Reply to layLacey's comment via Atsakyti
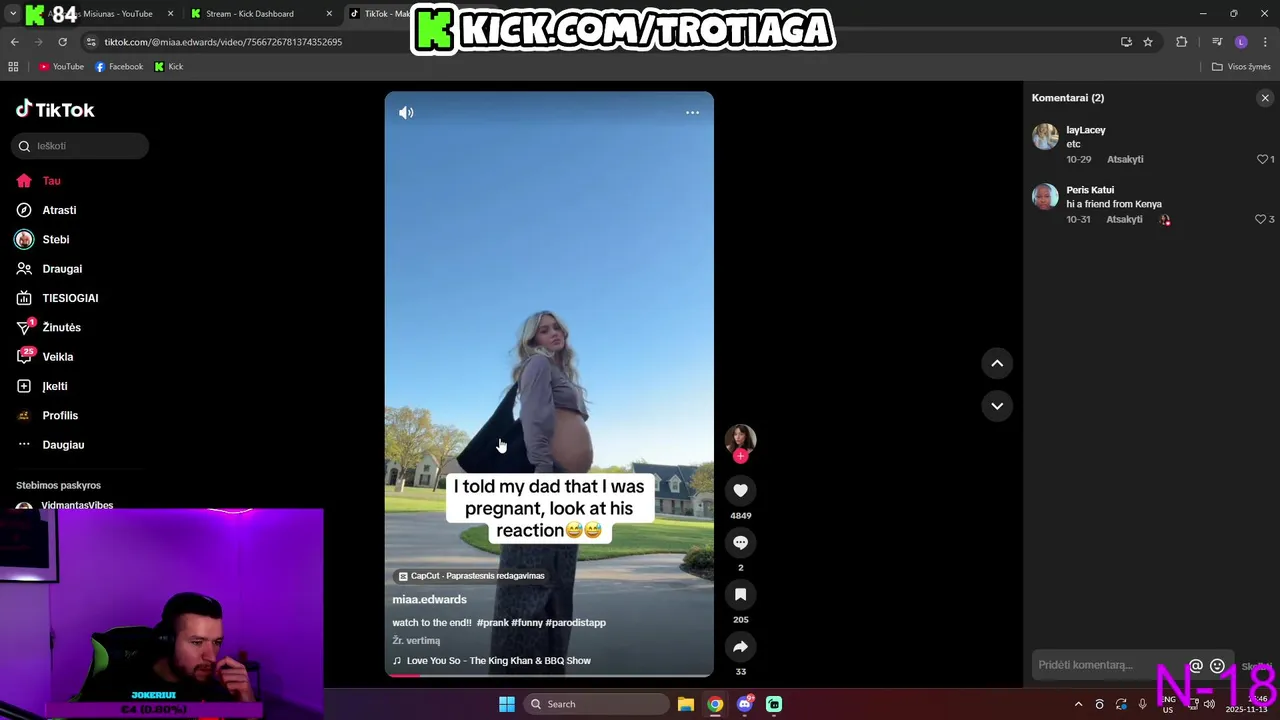The image size is (1280, 720). (1125, 159)
